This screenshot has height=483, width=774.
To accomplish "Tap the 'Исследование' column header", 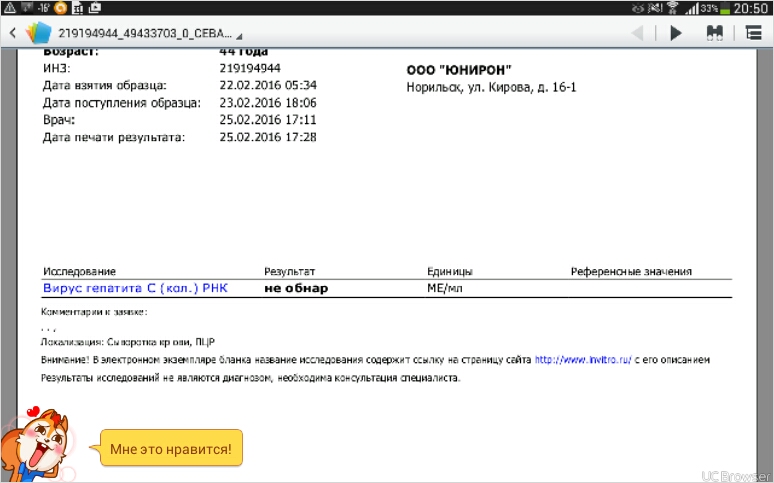I will pos(79,271).
